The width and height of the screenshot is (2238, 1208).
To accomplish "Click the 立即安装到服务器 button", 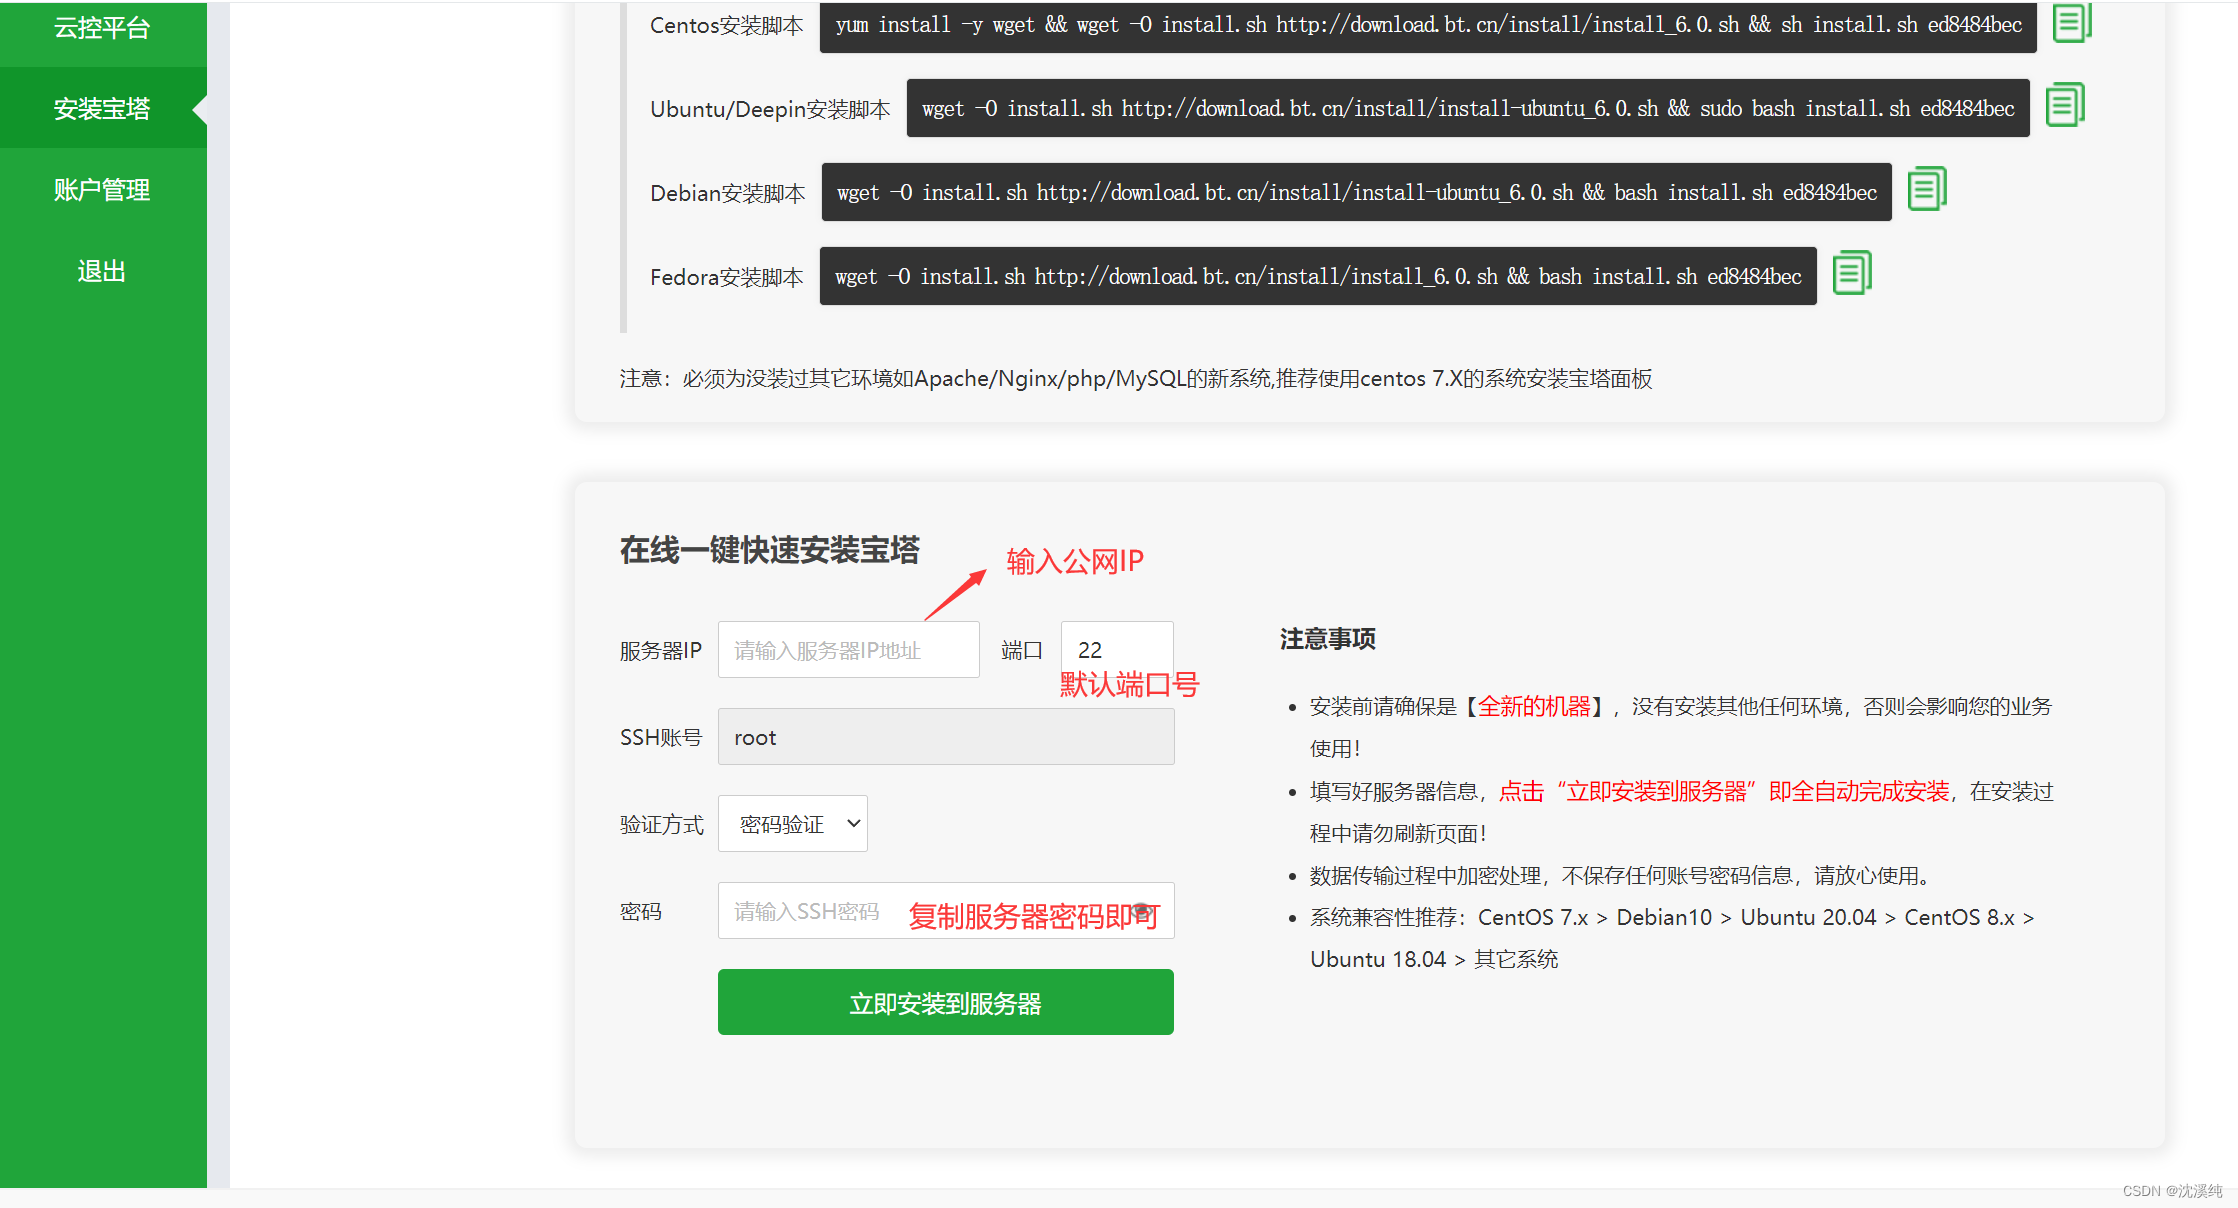I will (945, 1003).
